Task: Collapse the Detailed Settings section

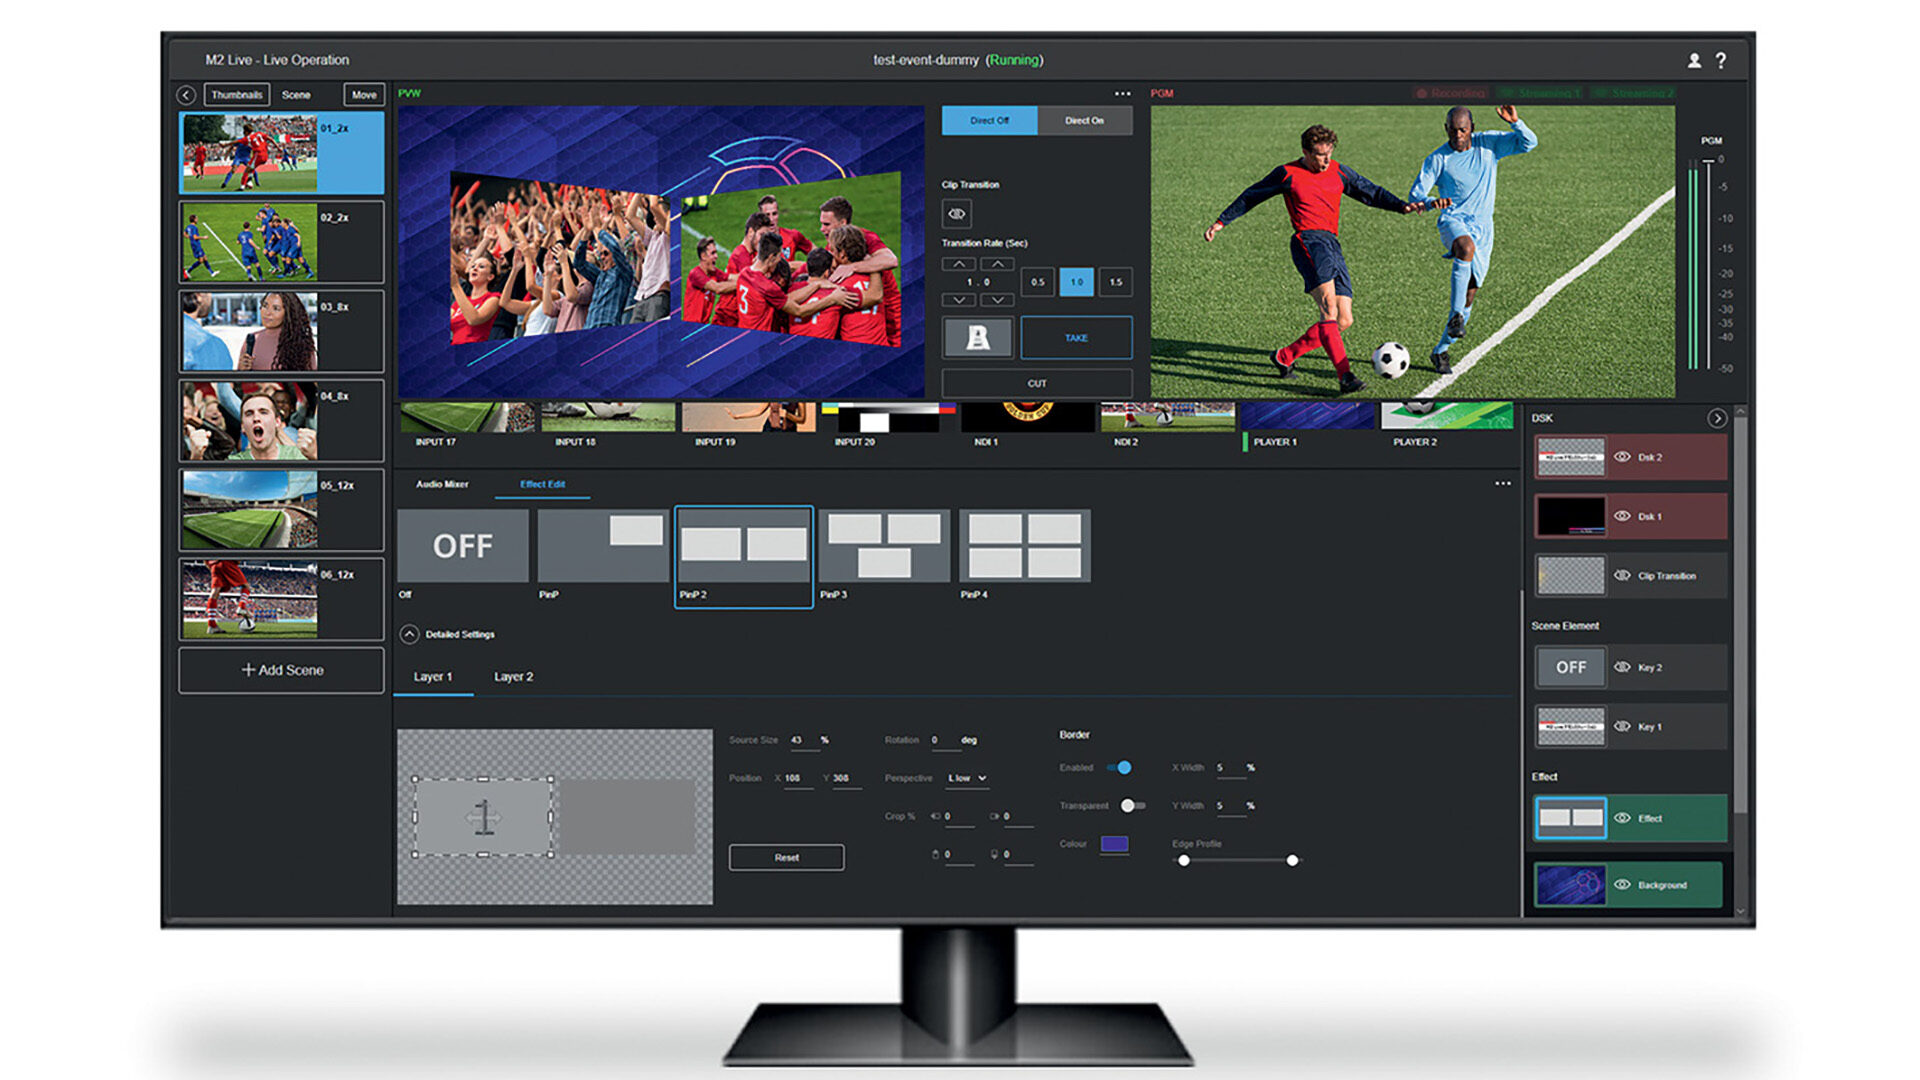Action: click(409, 634)
